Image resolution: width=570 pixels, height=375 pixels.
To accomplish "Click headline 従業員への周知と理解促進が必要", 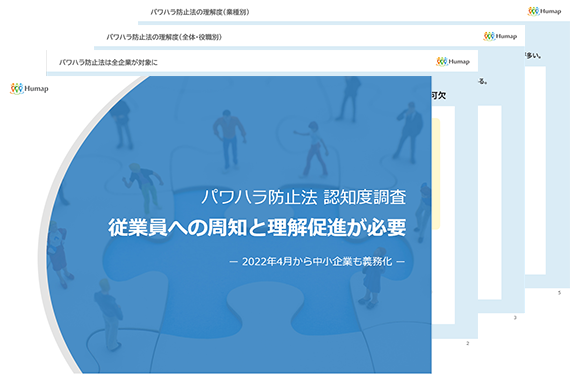I will [x=257, y=228].
